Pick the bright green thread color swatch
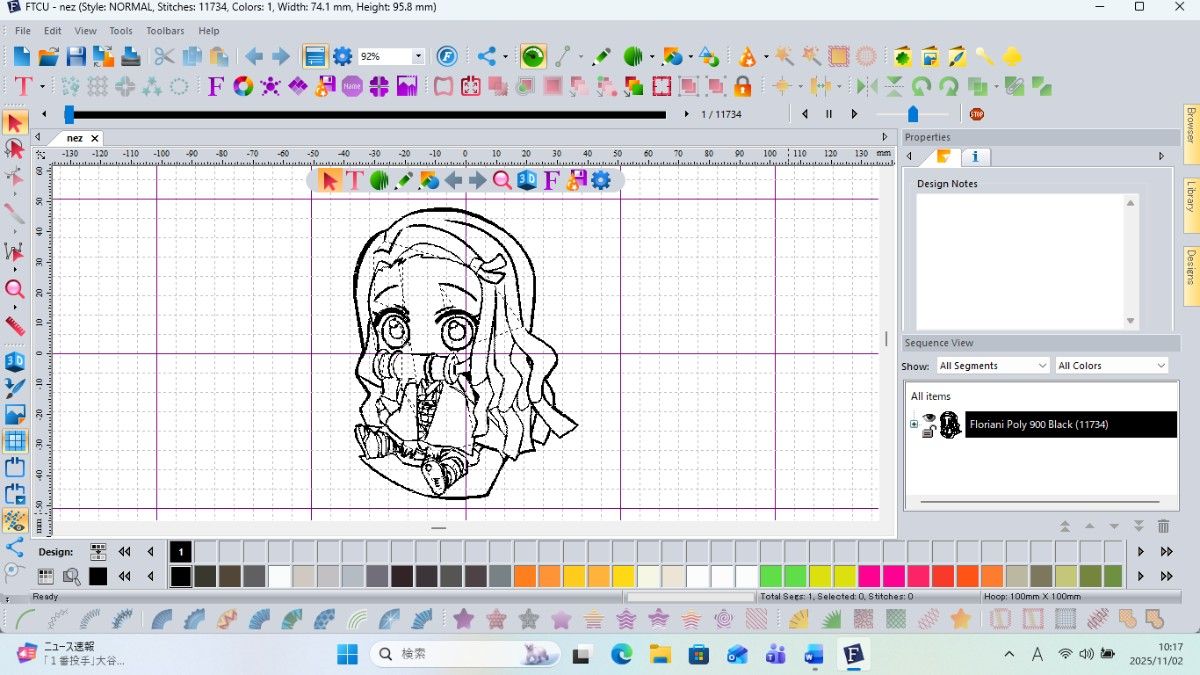 (x=770, y=576)
